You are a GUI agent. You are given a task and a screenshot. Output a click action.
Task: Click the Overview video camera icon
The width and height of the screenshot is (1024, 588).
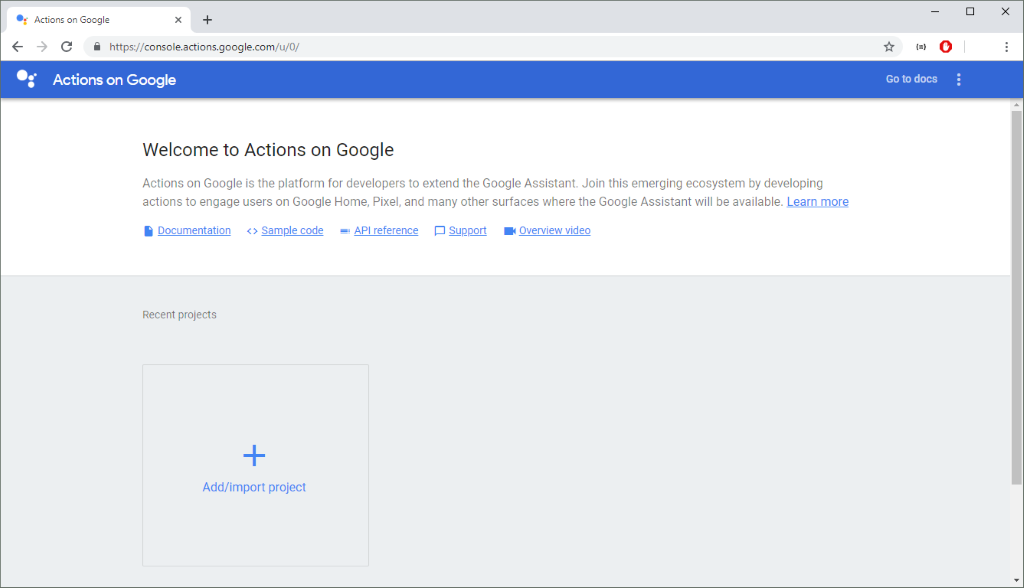(509, 231)
